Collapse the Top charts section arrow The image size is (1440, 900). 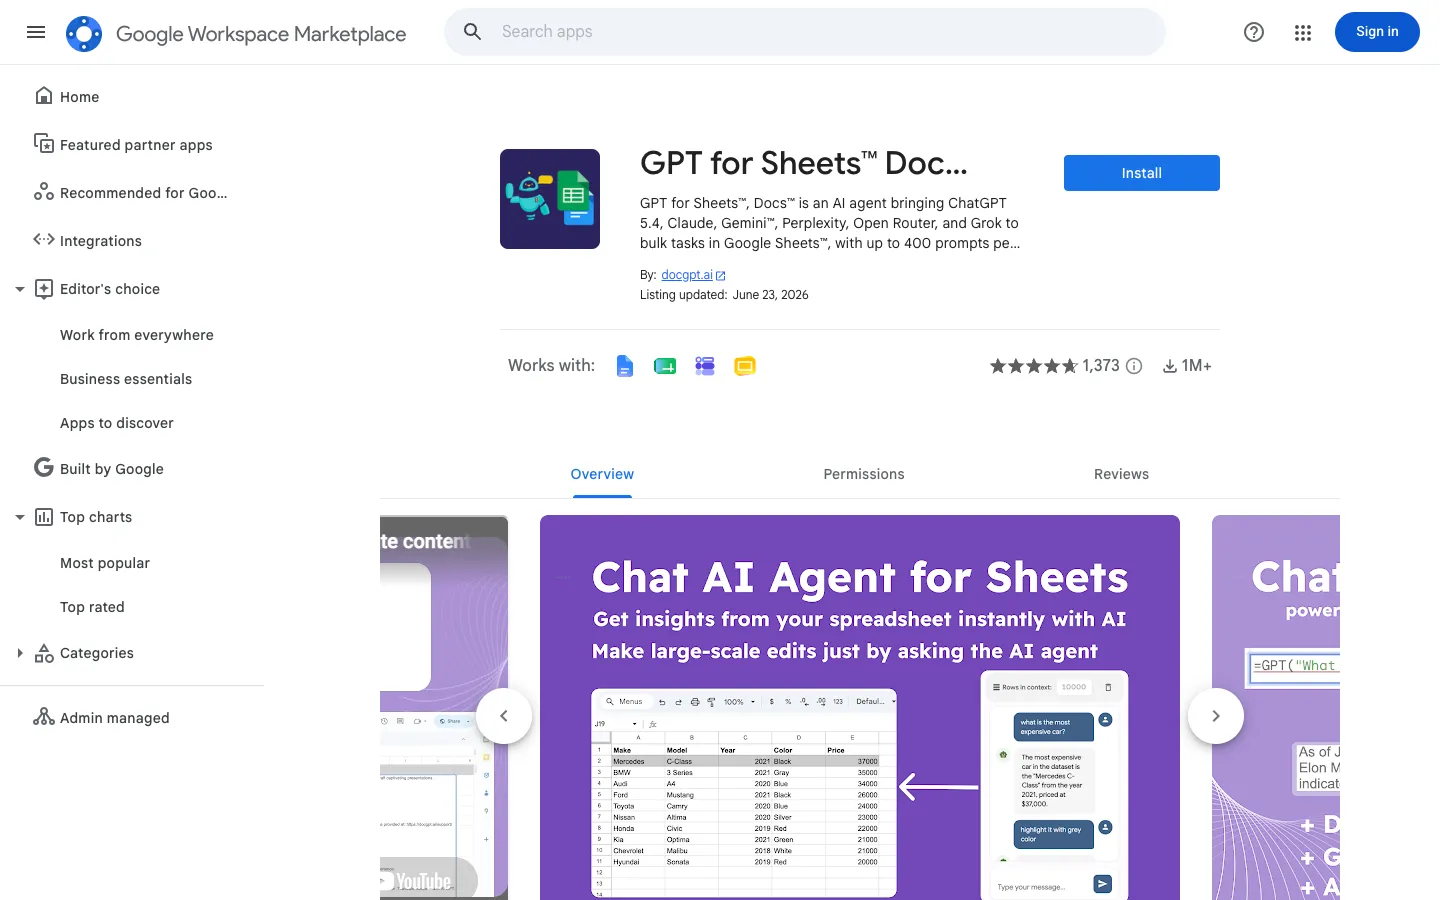tap(19, 517)
